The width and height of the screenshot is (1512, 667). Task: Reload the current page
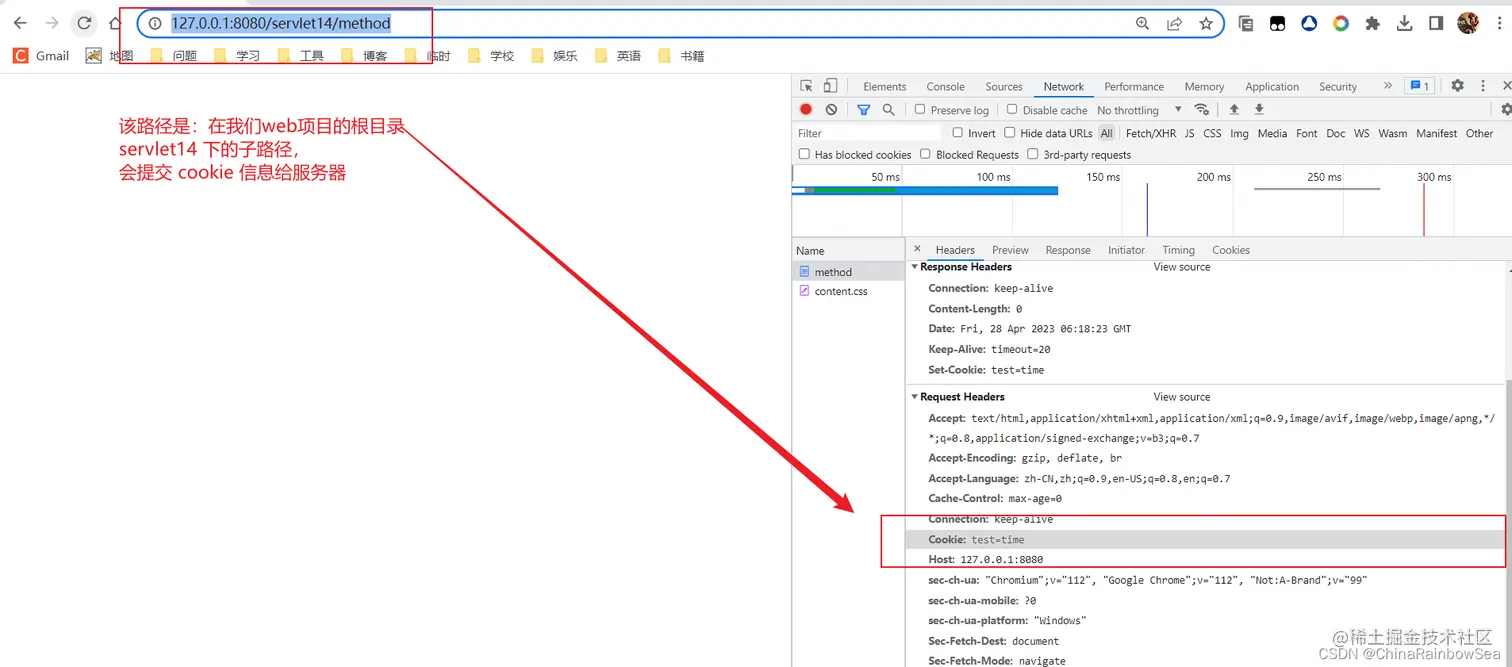pos(85,23)
